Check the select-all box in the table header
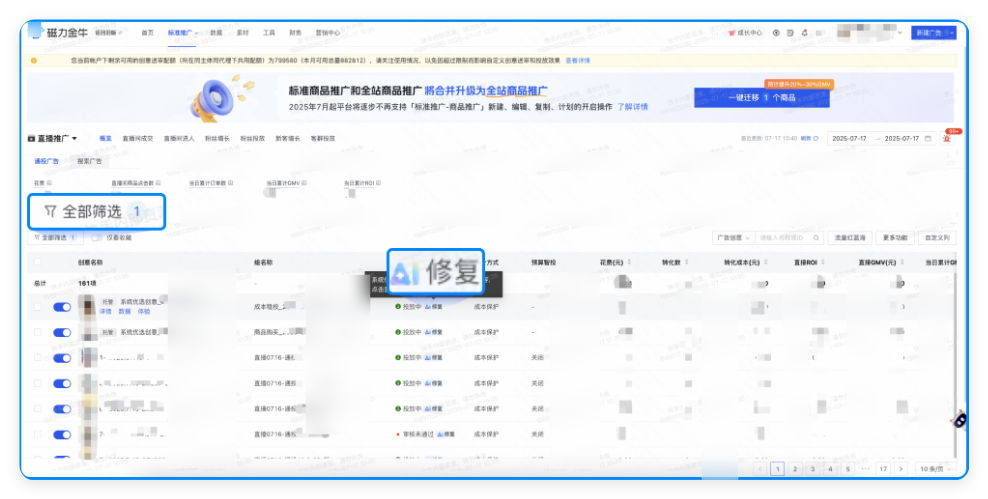This screenshot has width=988, height=499. tap(38, 263)
